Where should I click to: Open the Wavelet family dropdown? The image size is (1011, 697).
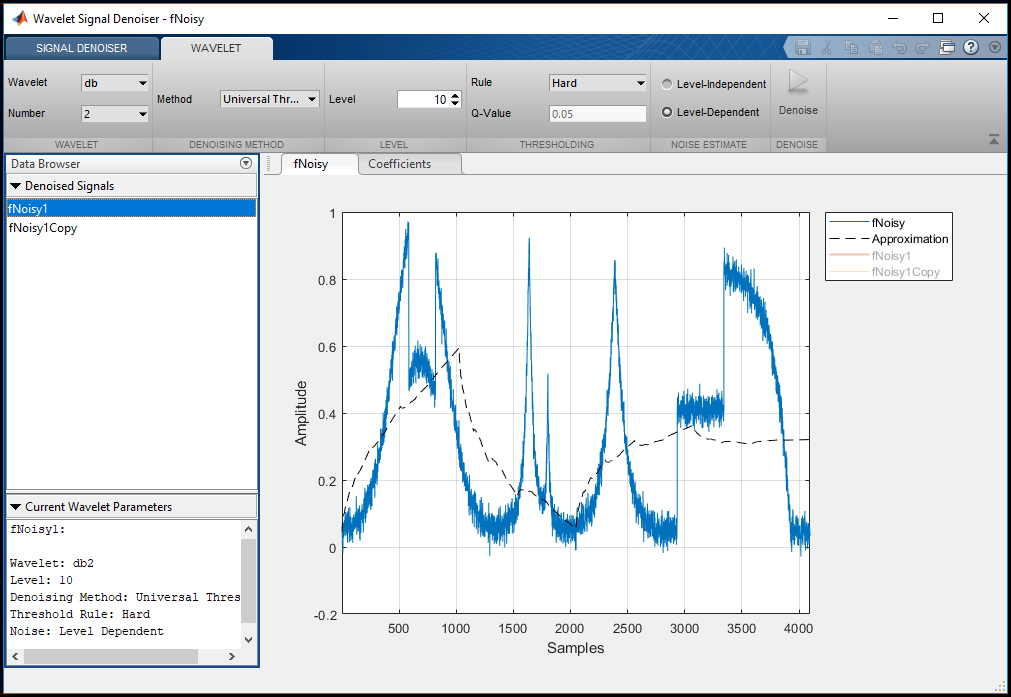pos(115,84)
